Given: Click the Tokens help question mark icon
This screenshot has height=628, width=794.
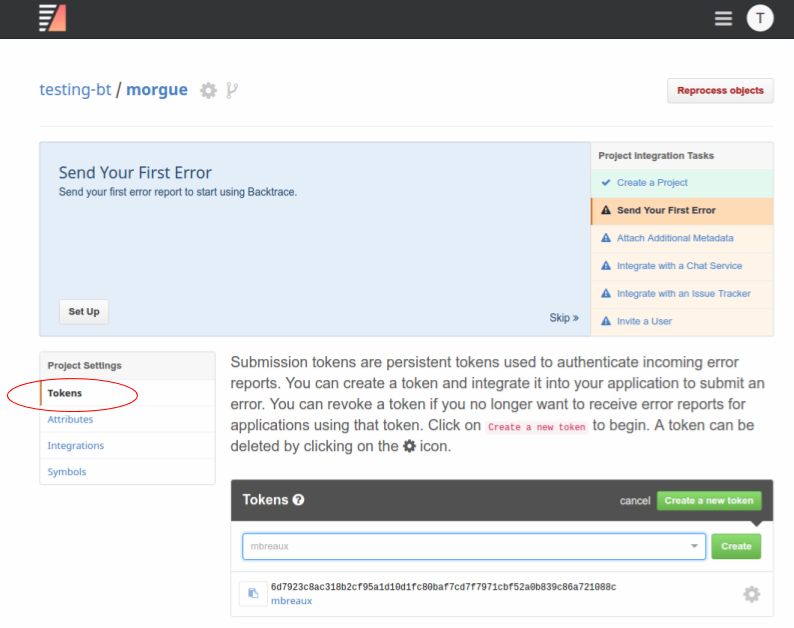Looking at the screenshot, I should pos(299,500).
